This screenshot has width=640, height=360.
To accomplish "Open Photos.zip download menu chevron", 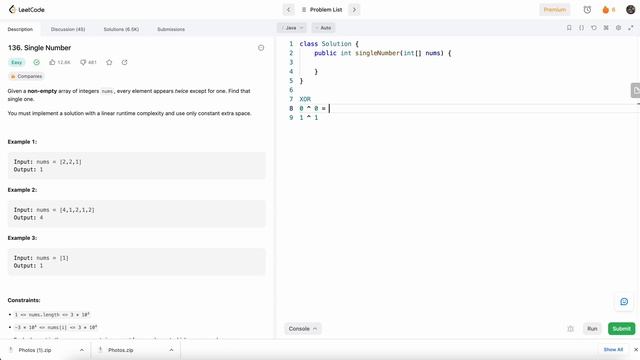I will (x=171, y=350).
